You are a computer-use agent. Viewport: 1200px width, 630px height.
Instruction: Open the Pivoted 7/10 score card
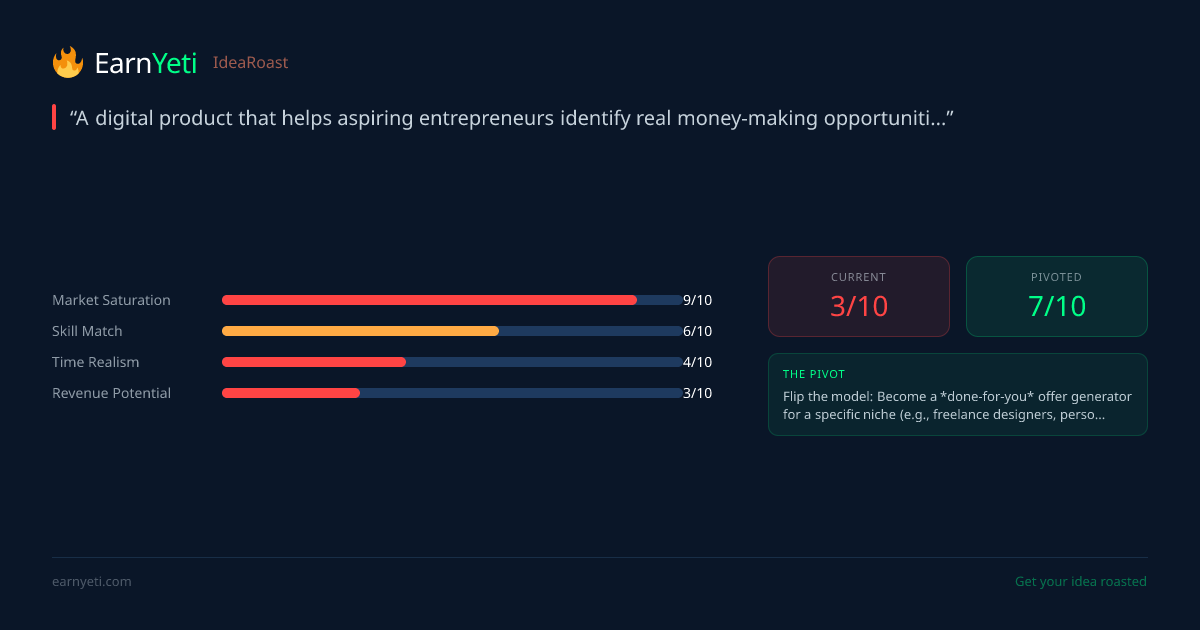coord(1056,296)
